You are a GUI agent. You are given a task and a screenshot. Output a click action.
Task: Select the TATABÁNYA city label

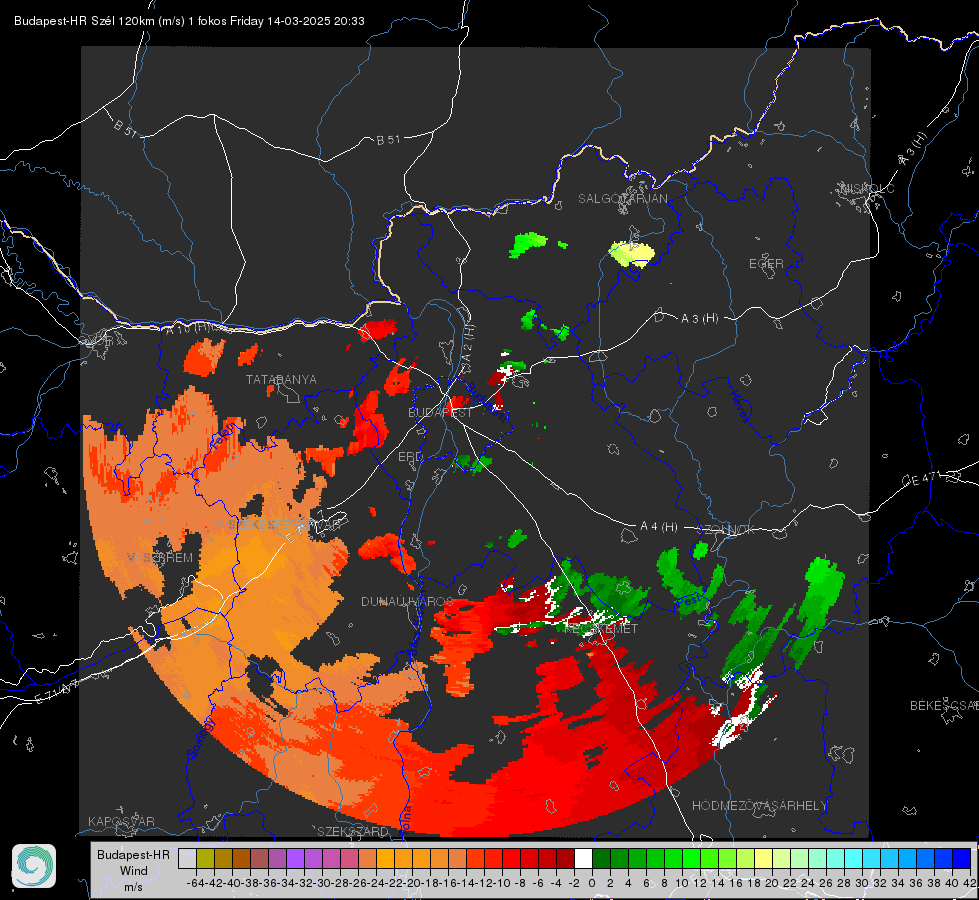click(281, 380)
